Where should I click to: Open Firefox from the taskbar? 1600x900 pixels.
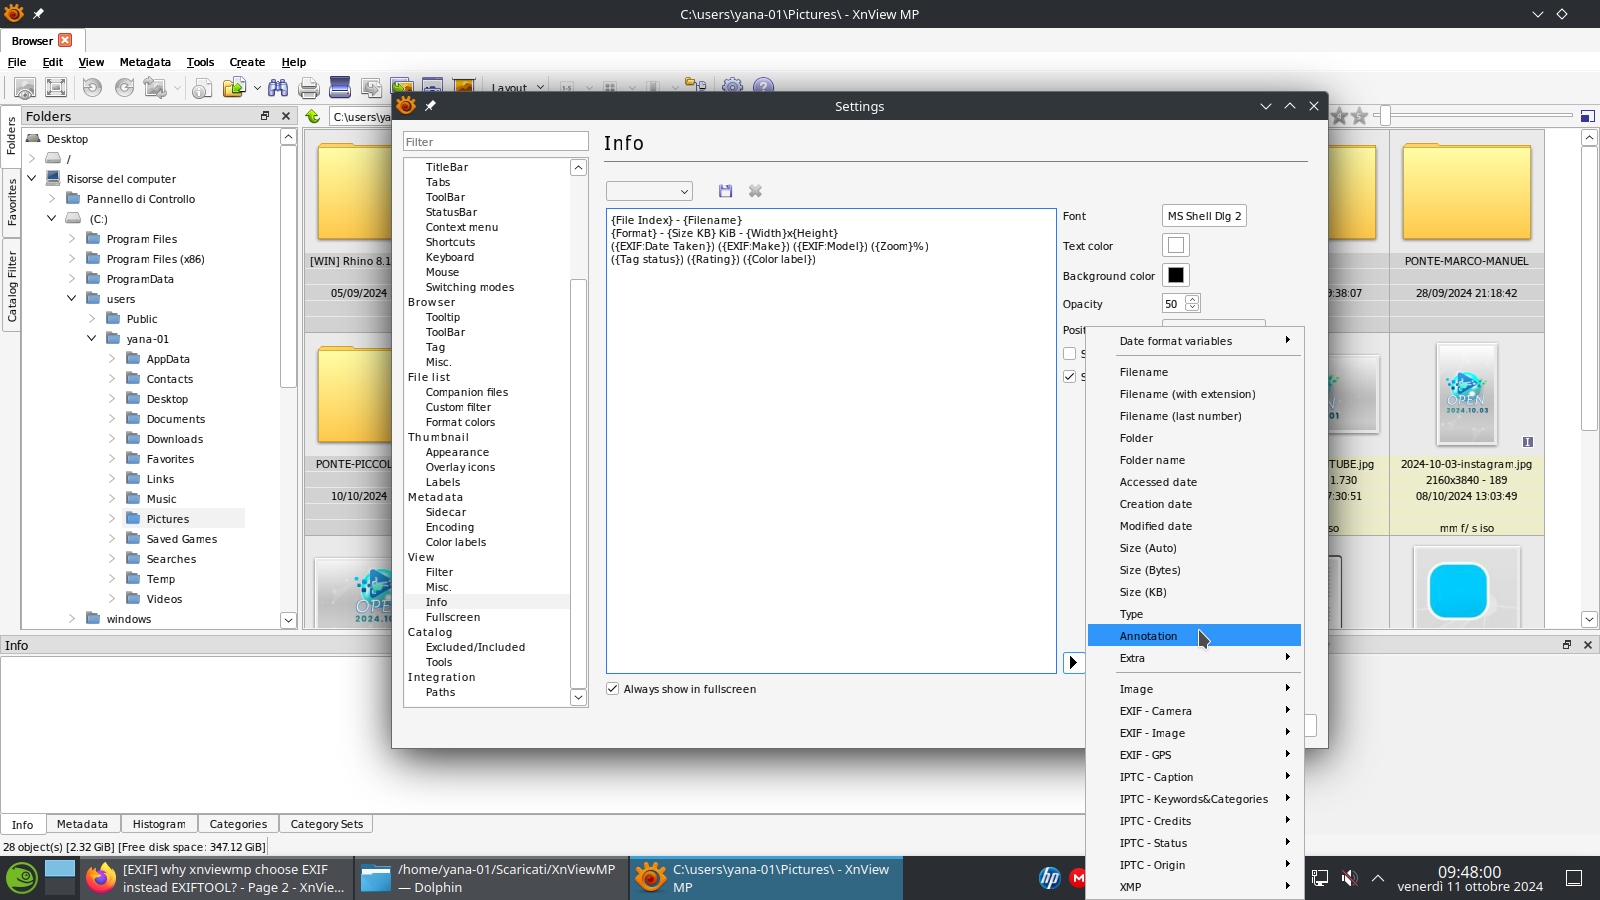pos(100,878)
